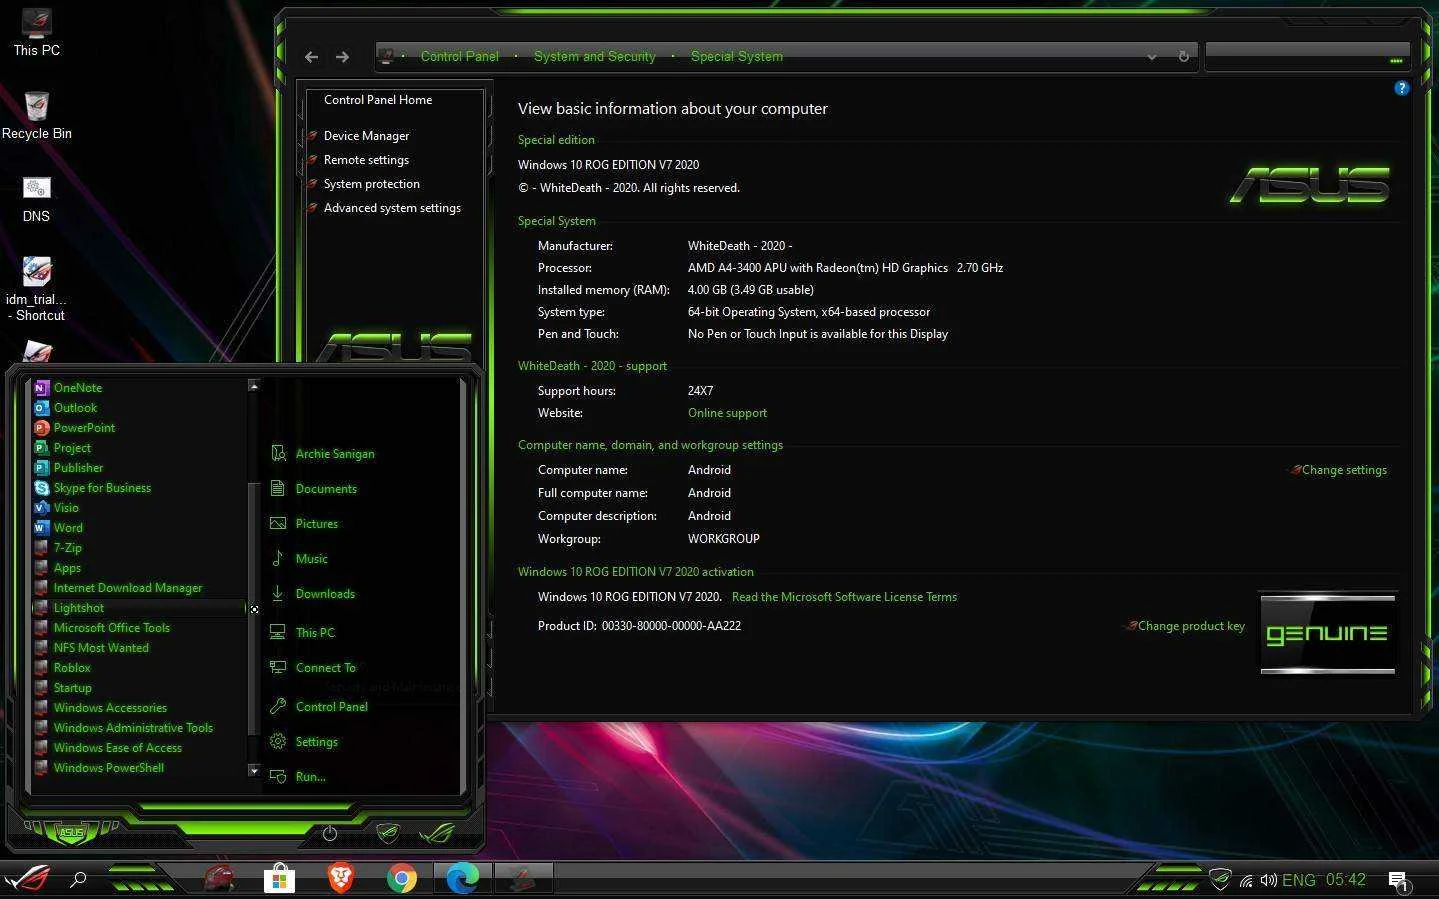Screen dimensions: 1439x899
Task: Open This PC from start menu
Action: [x=302, y=633]
